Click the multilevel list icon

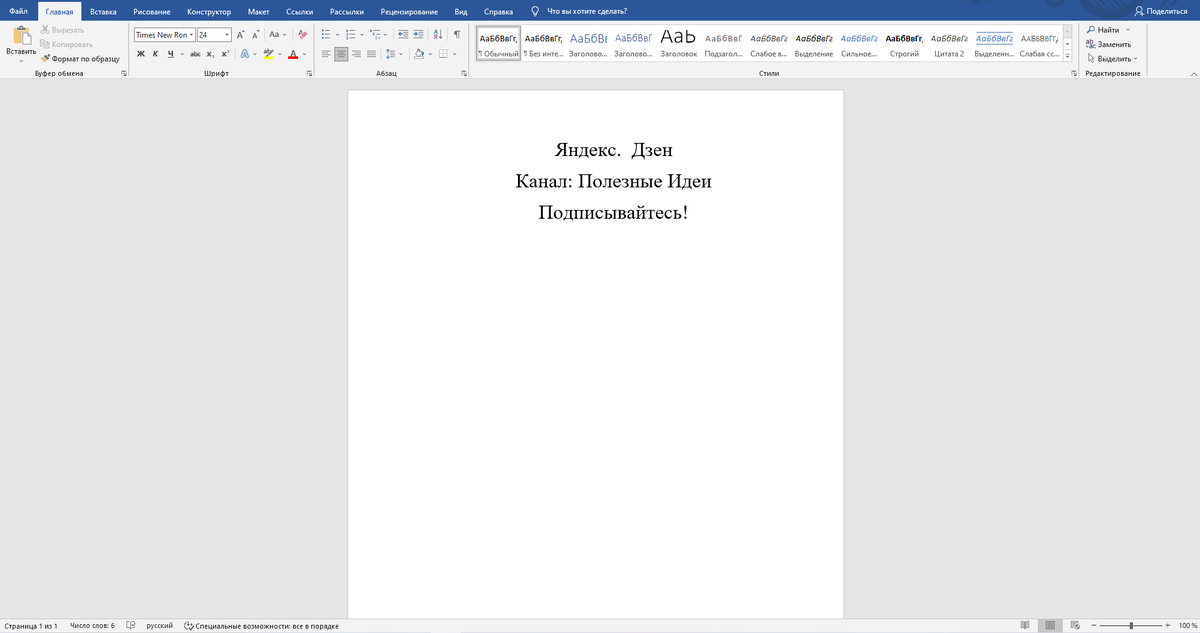tap(375, 34)
